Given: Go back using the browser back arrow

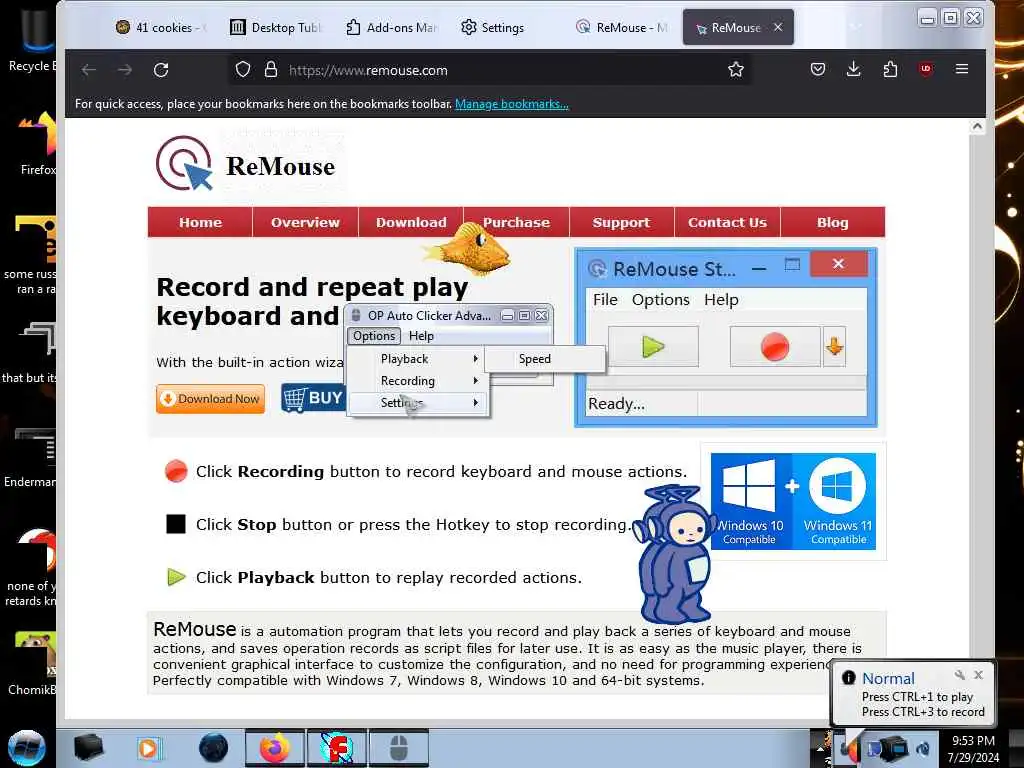Looking at the screenshot, I should pyautogui.click(x=89, y=70).
